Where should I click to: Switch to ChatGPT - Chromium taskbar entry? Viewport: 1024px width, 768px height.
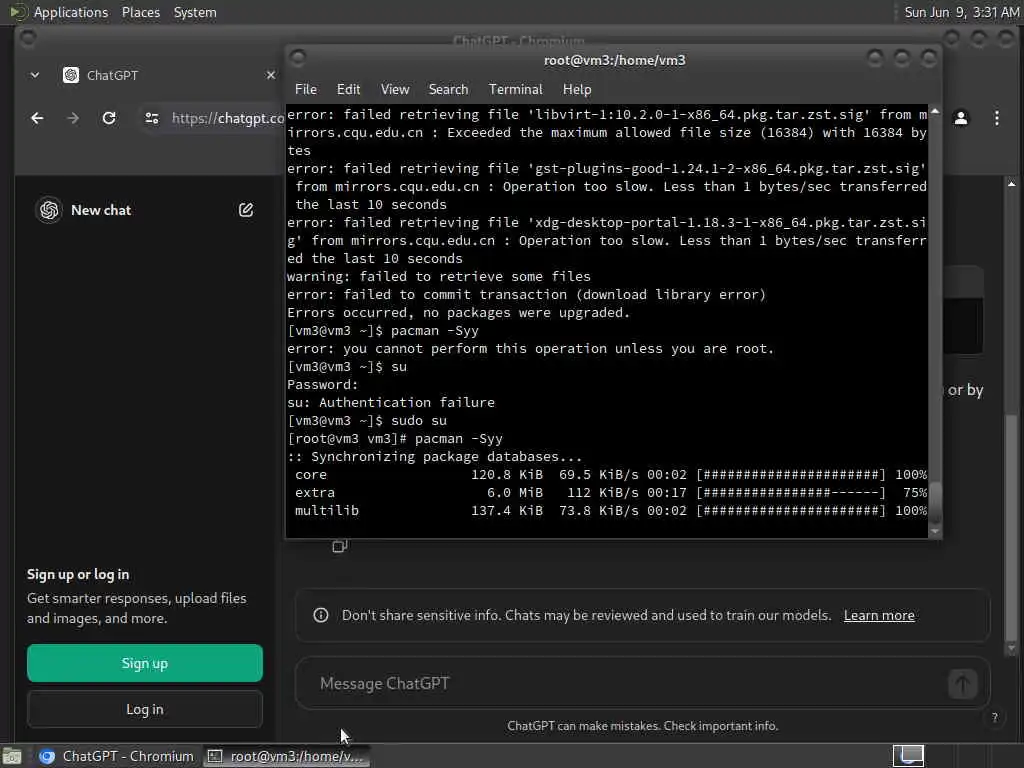coord(116,756)
